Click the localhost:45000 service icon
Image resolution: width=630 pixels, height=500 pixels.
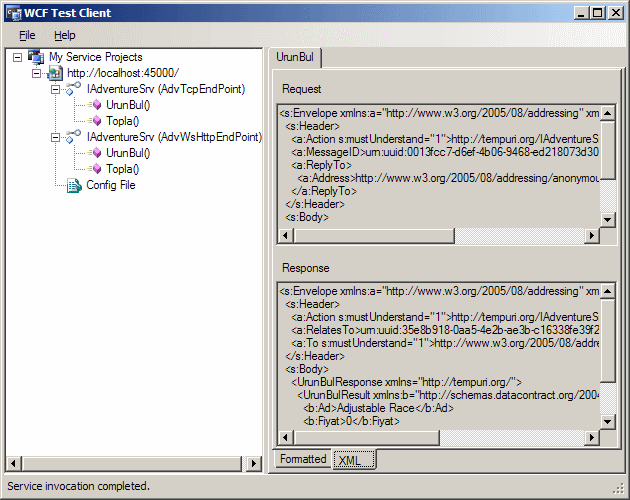[x=55, y=73]
